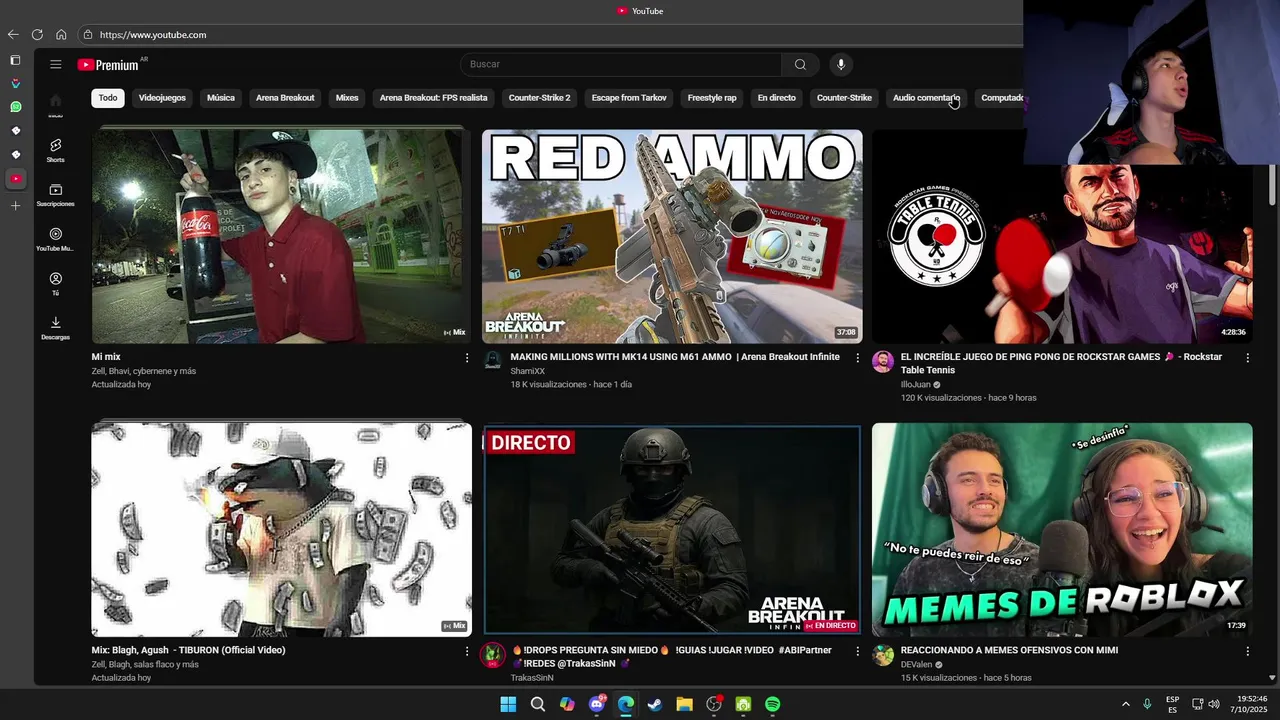Open options for MAKING MILLIONS WITH MK14 video

[x=857, y=358]
